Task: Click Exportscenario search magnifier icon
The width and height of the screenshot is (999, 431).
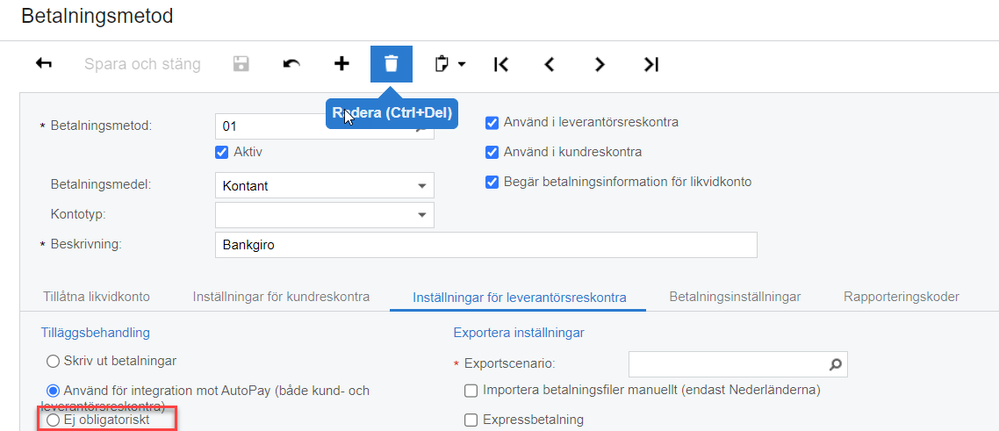Action: click(836, 363)
